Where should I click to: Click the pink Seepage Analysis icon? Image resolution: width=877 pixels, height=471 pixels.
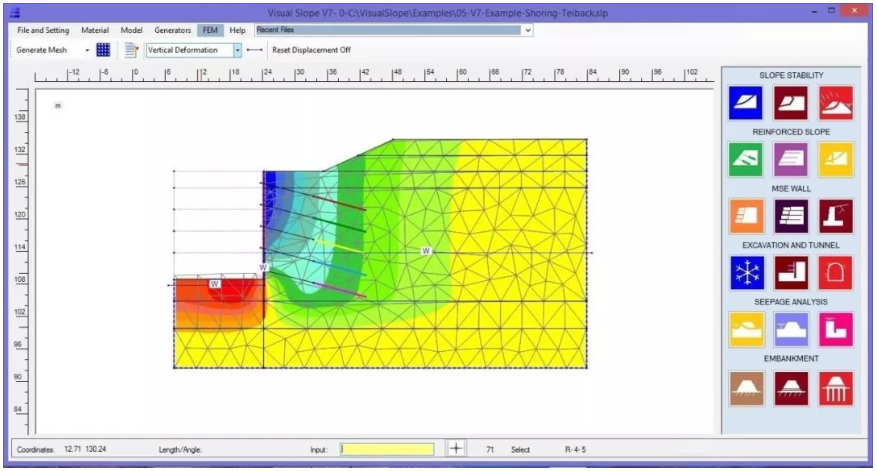tap(836, 328)
